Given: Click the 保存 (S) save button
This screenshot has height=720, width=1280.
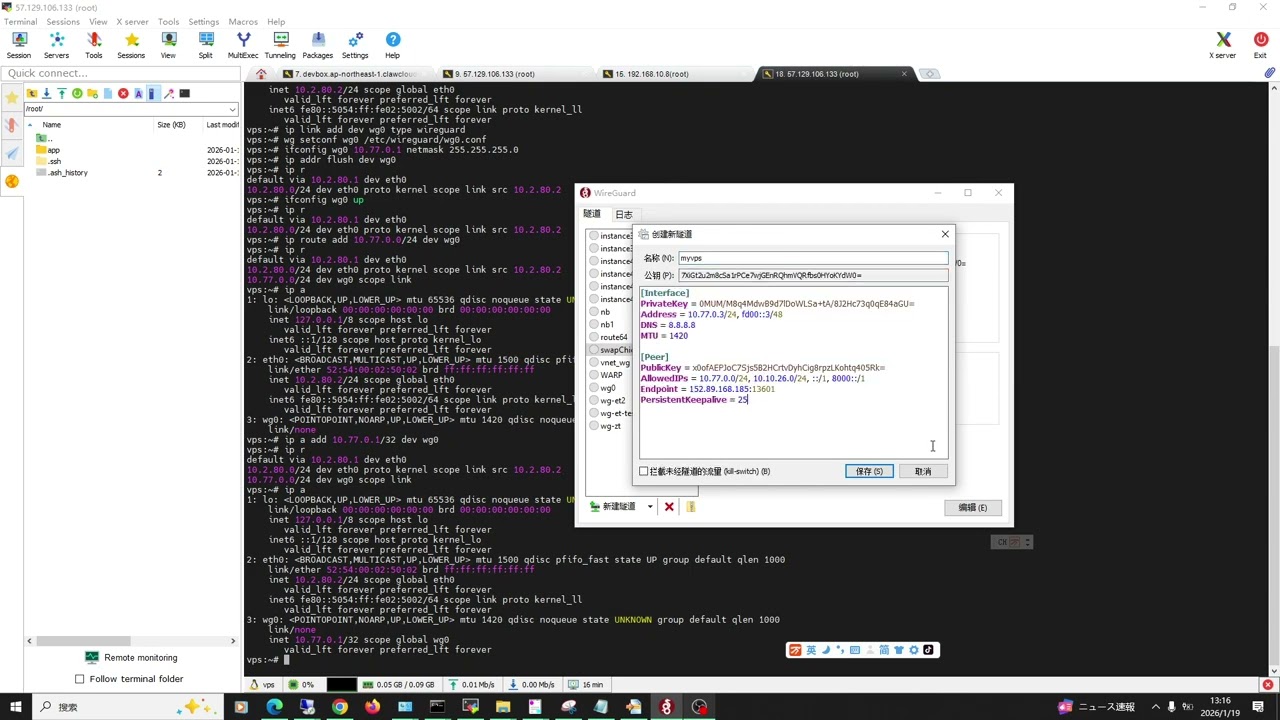Looking at the screenshot, I should click(x=869, y=471).
